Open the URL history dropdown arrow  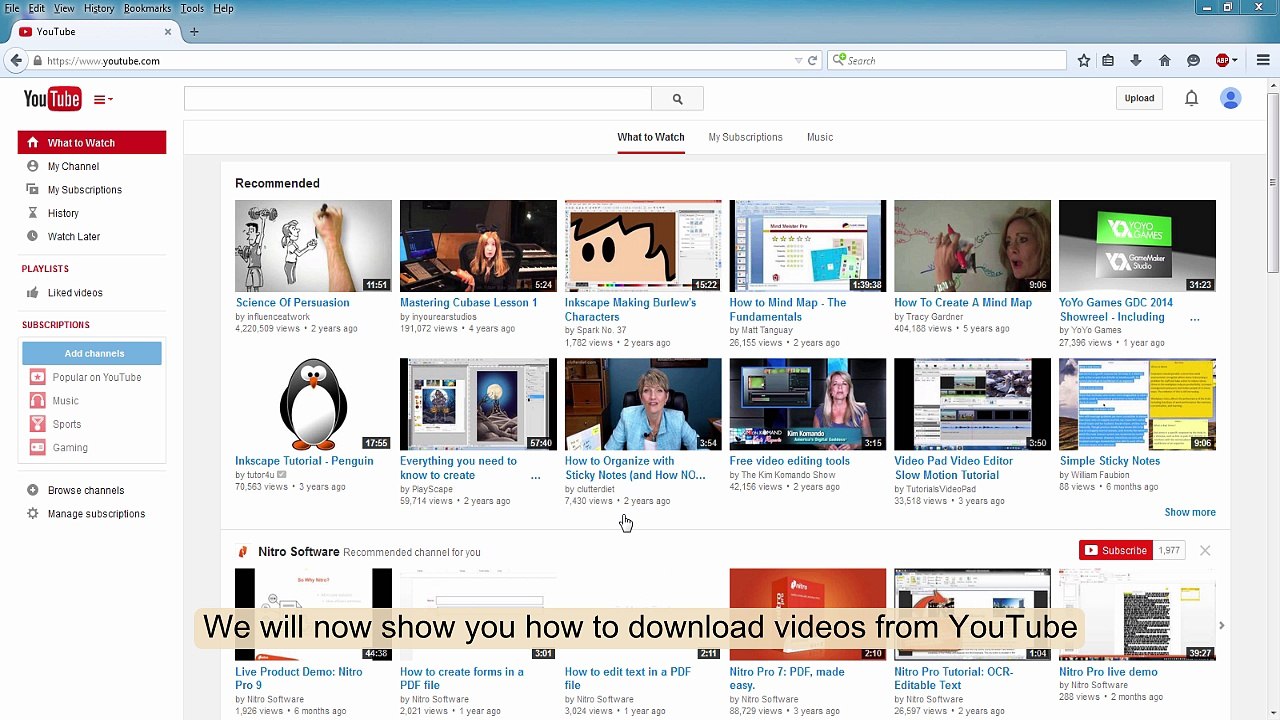798,61
